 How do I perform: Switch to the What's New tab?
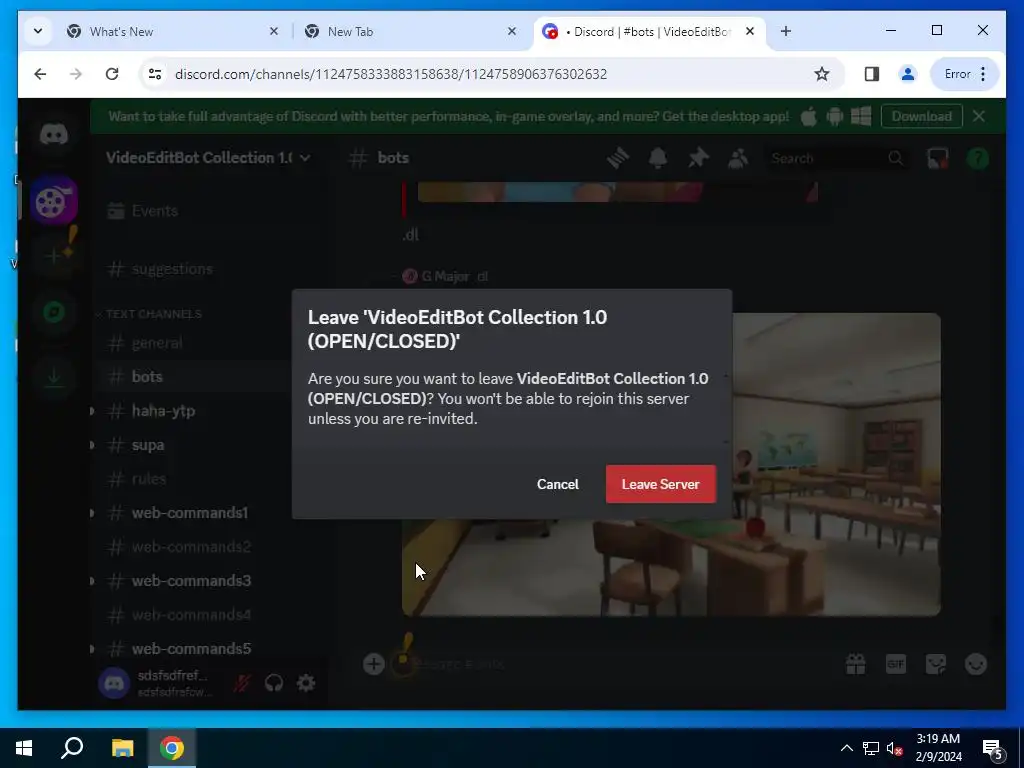[x=173, y=31]
